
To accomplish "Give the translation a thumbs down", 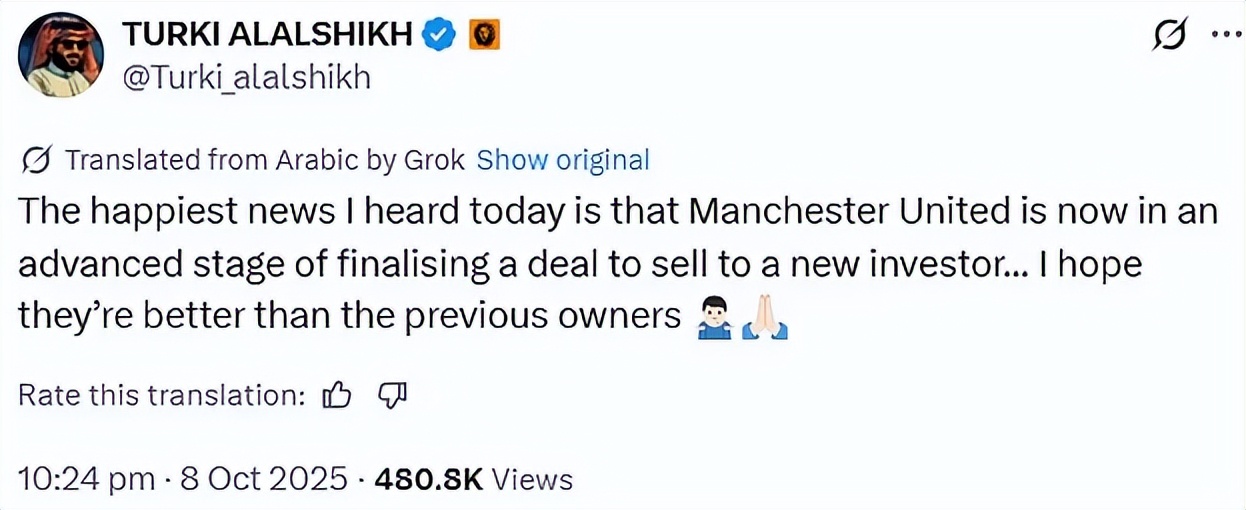I will click(x=392, y=396).
